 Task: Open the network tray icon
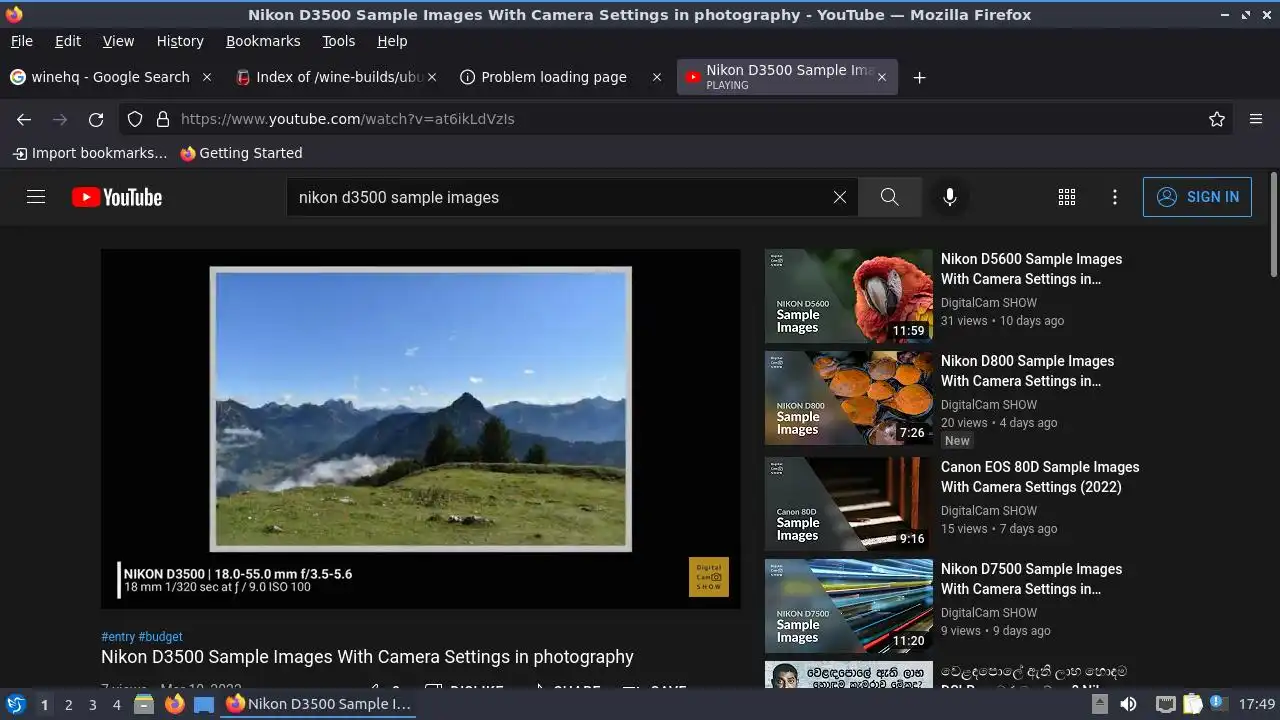pyautogui.click(x=1165, y=704)
